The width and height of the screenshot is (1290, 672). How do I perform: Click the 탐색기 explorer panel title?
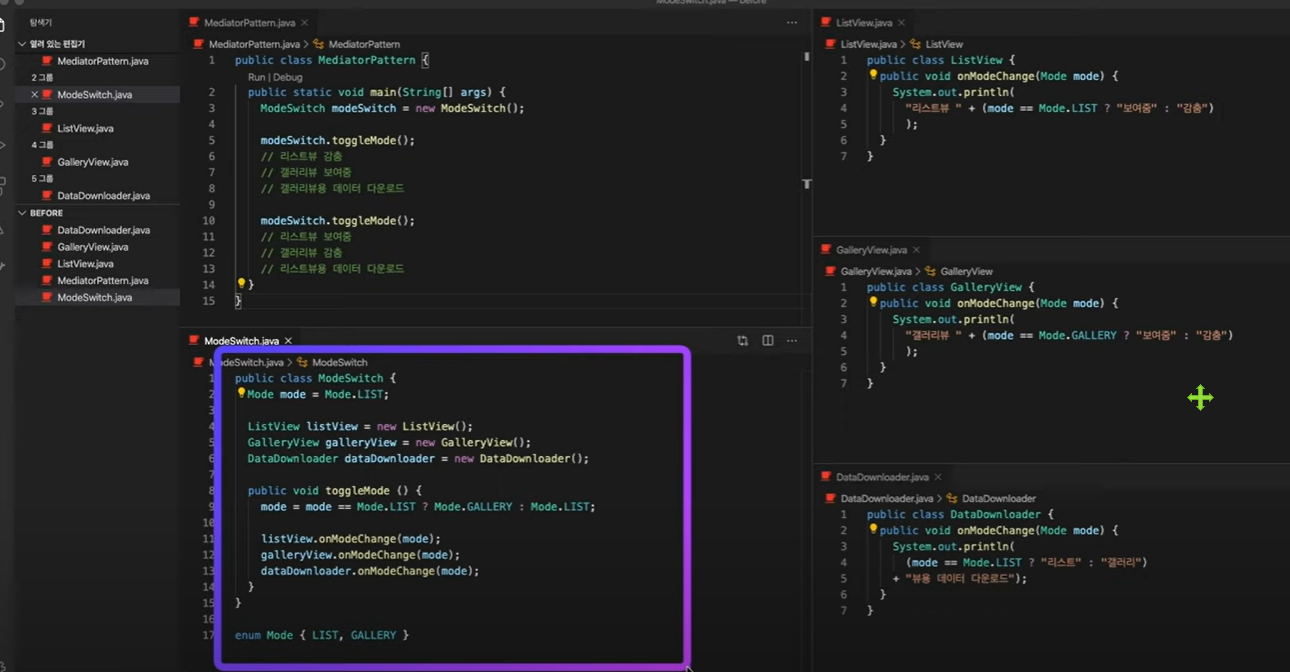(x=40, y=21)
